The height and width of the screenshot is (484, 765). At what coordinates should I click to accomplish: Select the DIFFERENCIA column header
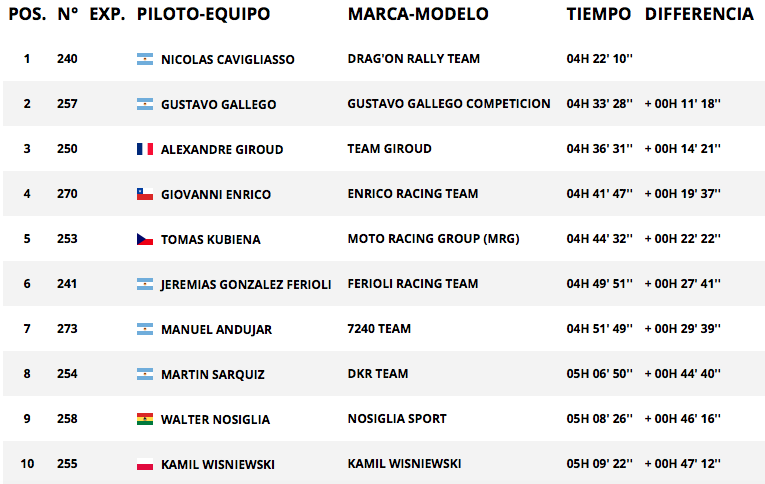(699, 14)
